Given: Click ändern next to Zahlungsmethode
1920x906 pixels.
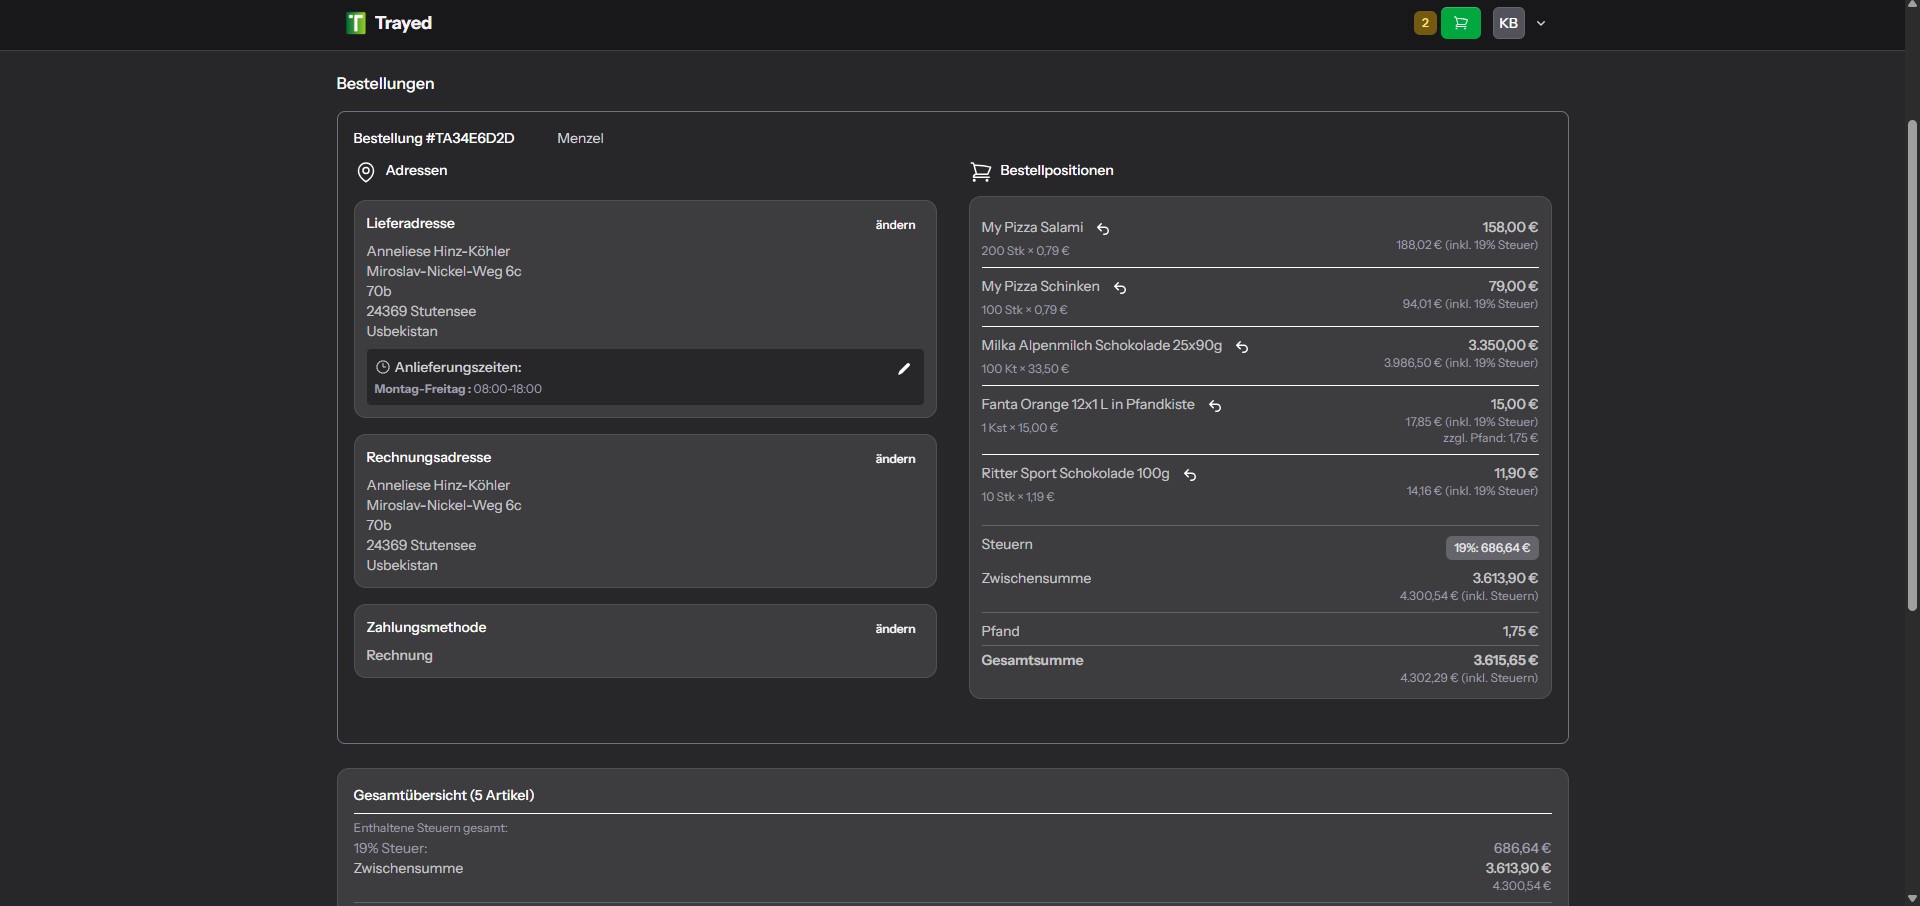Looking at the screenshot, I should pyautogui.click(x=894, y=629).
